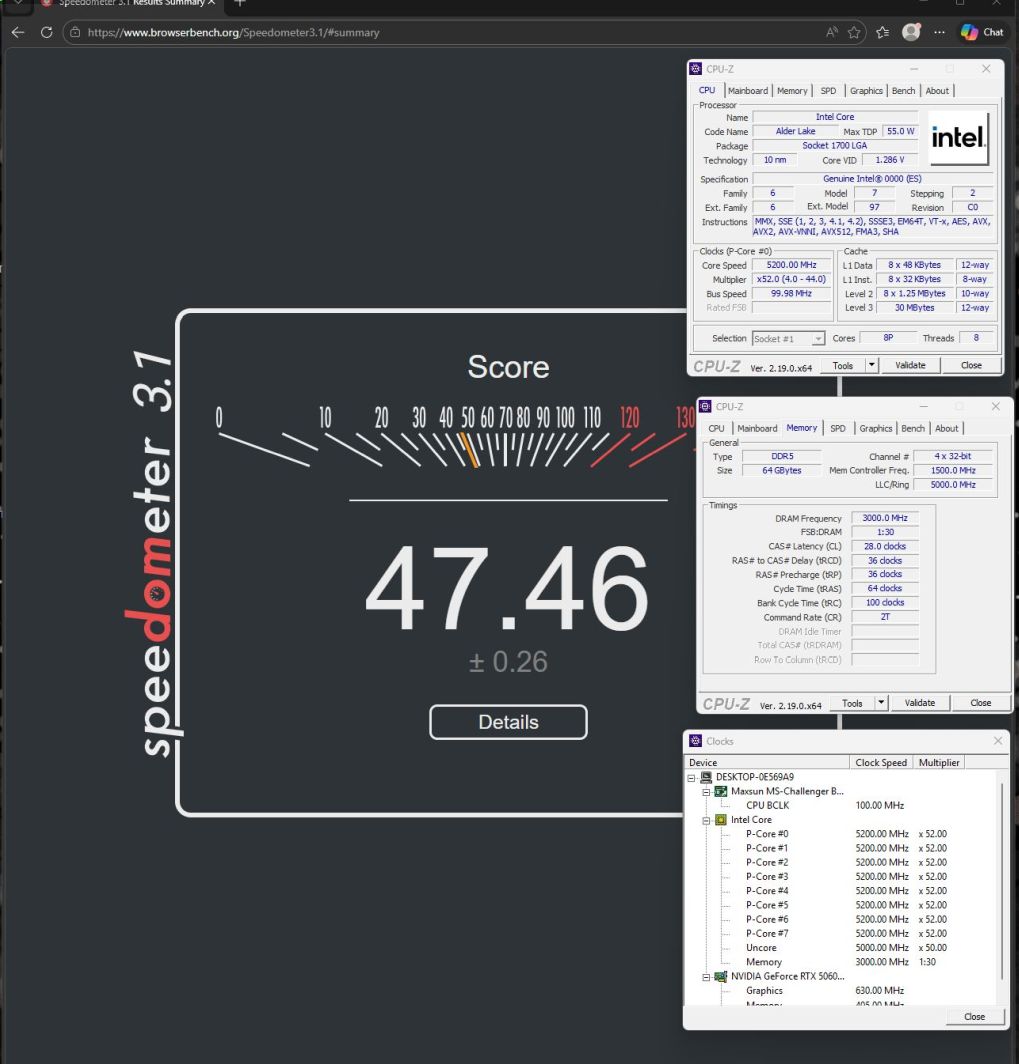Viewport: 1019px width, 1064px height.
Task: Select the P-Core #7 row in Clocks
Action: [x=841, y=934]
